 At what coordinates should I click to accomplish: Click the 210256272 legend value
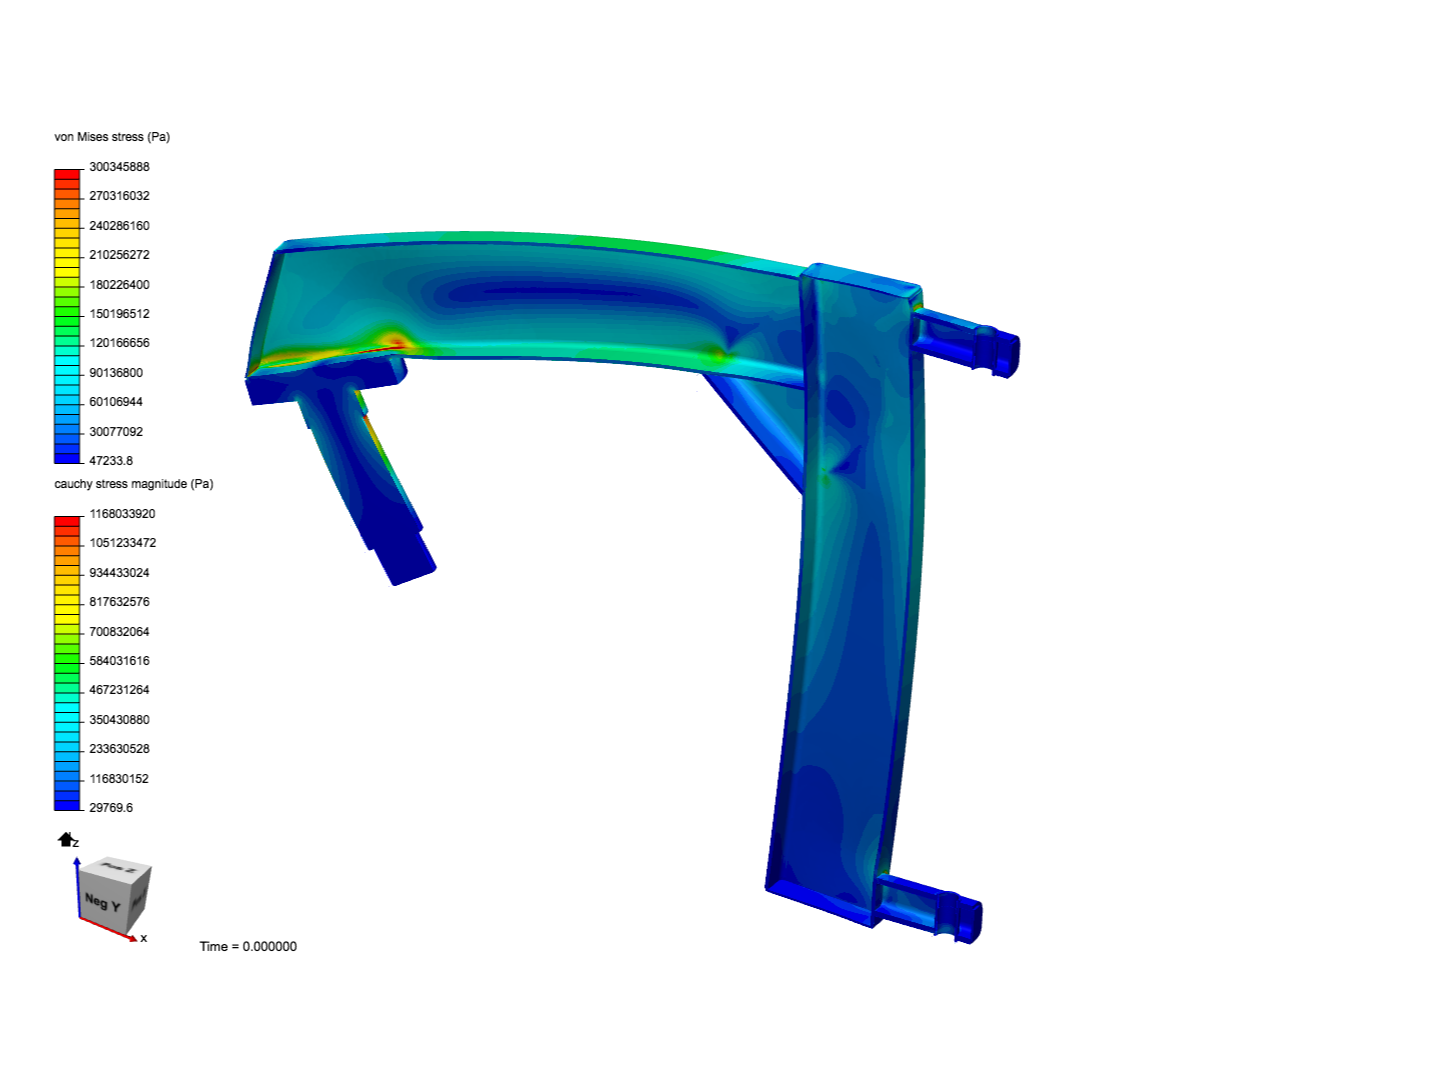tap(119, 255)
